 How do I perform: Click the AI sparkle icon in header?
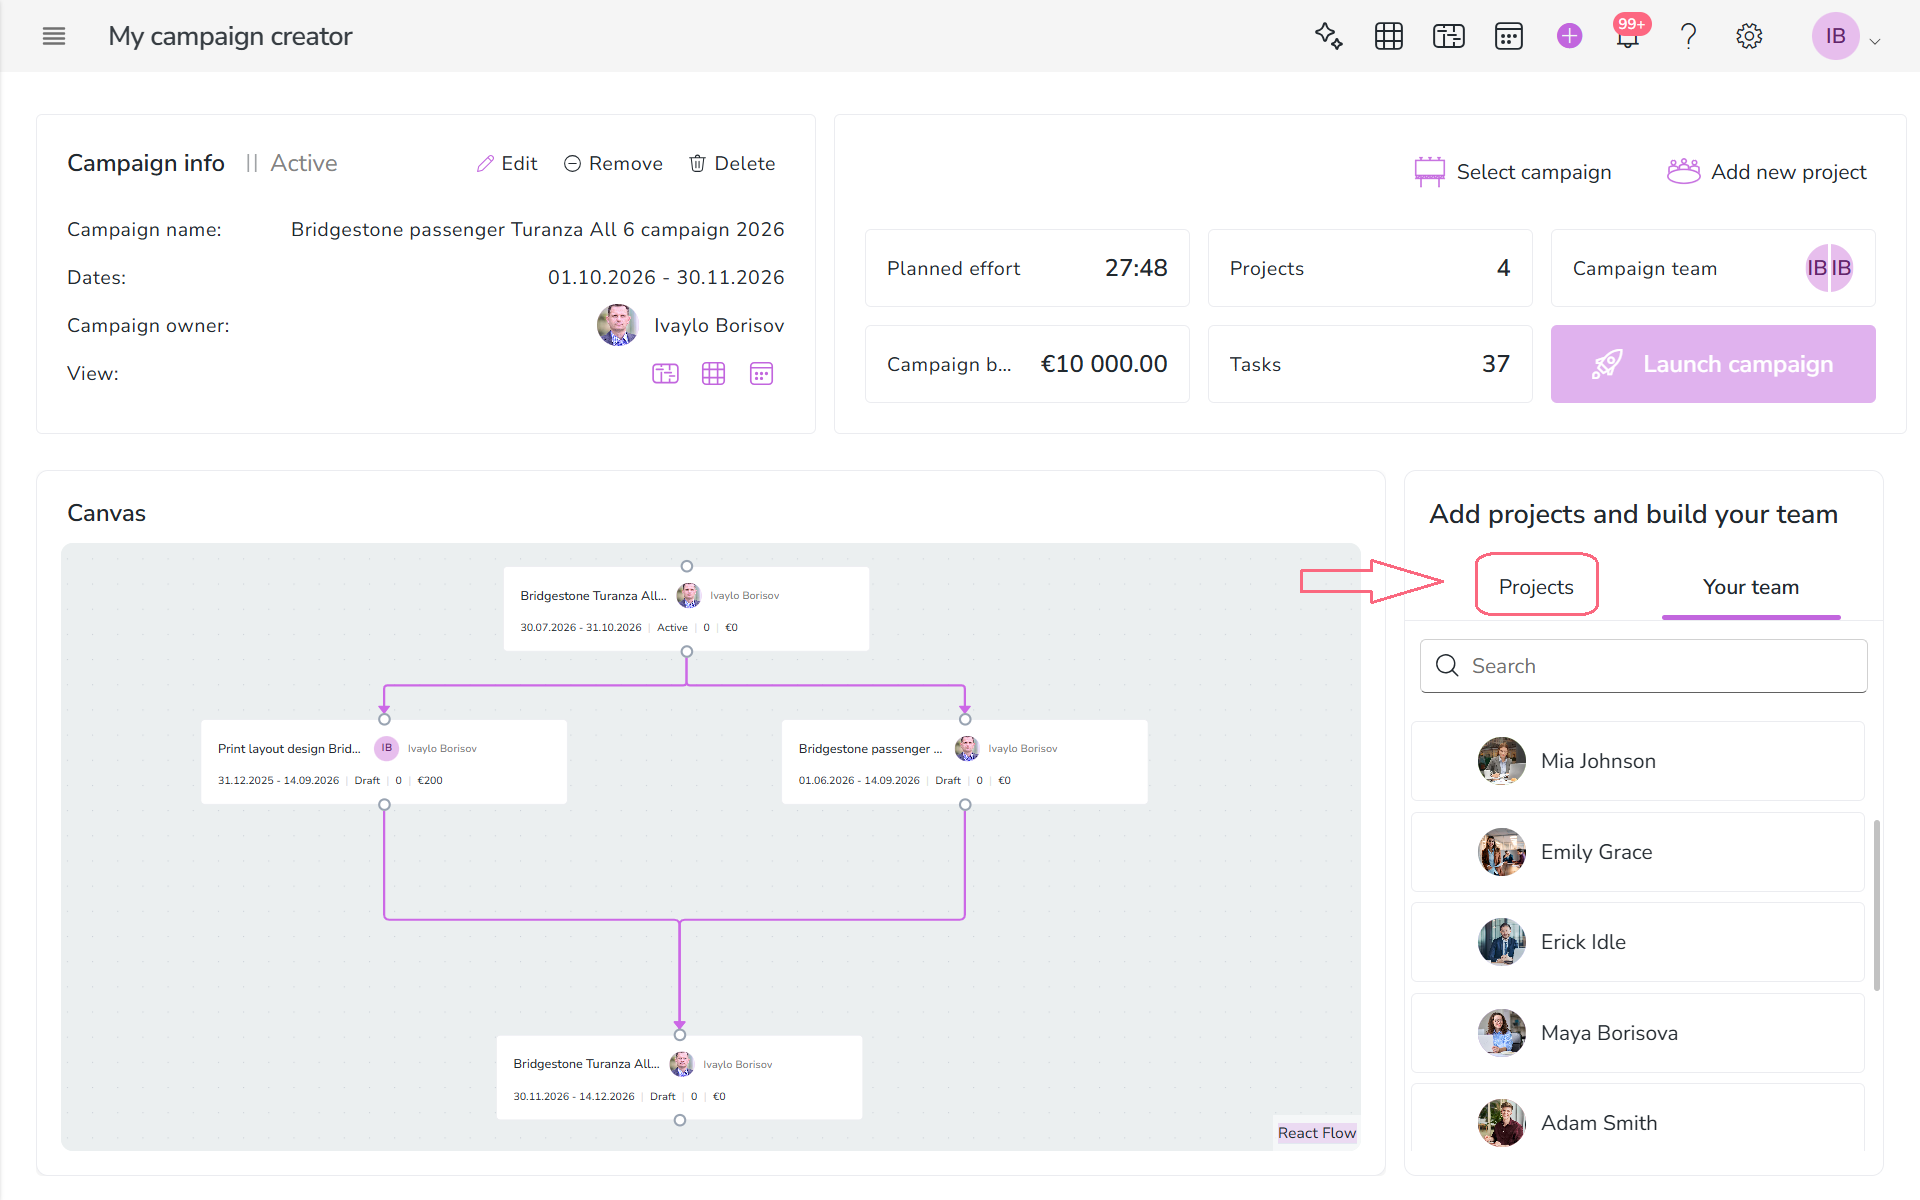point(1328,36)
